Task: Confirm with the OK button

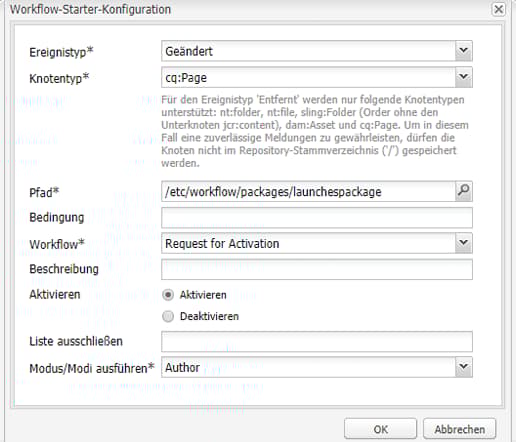Action: pyautogui.click(x=380, y=429)
